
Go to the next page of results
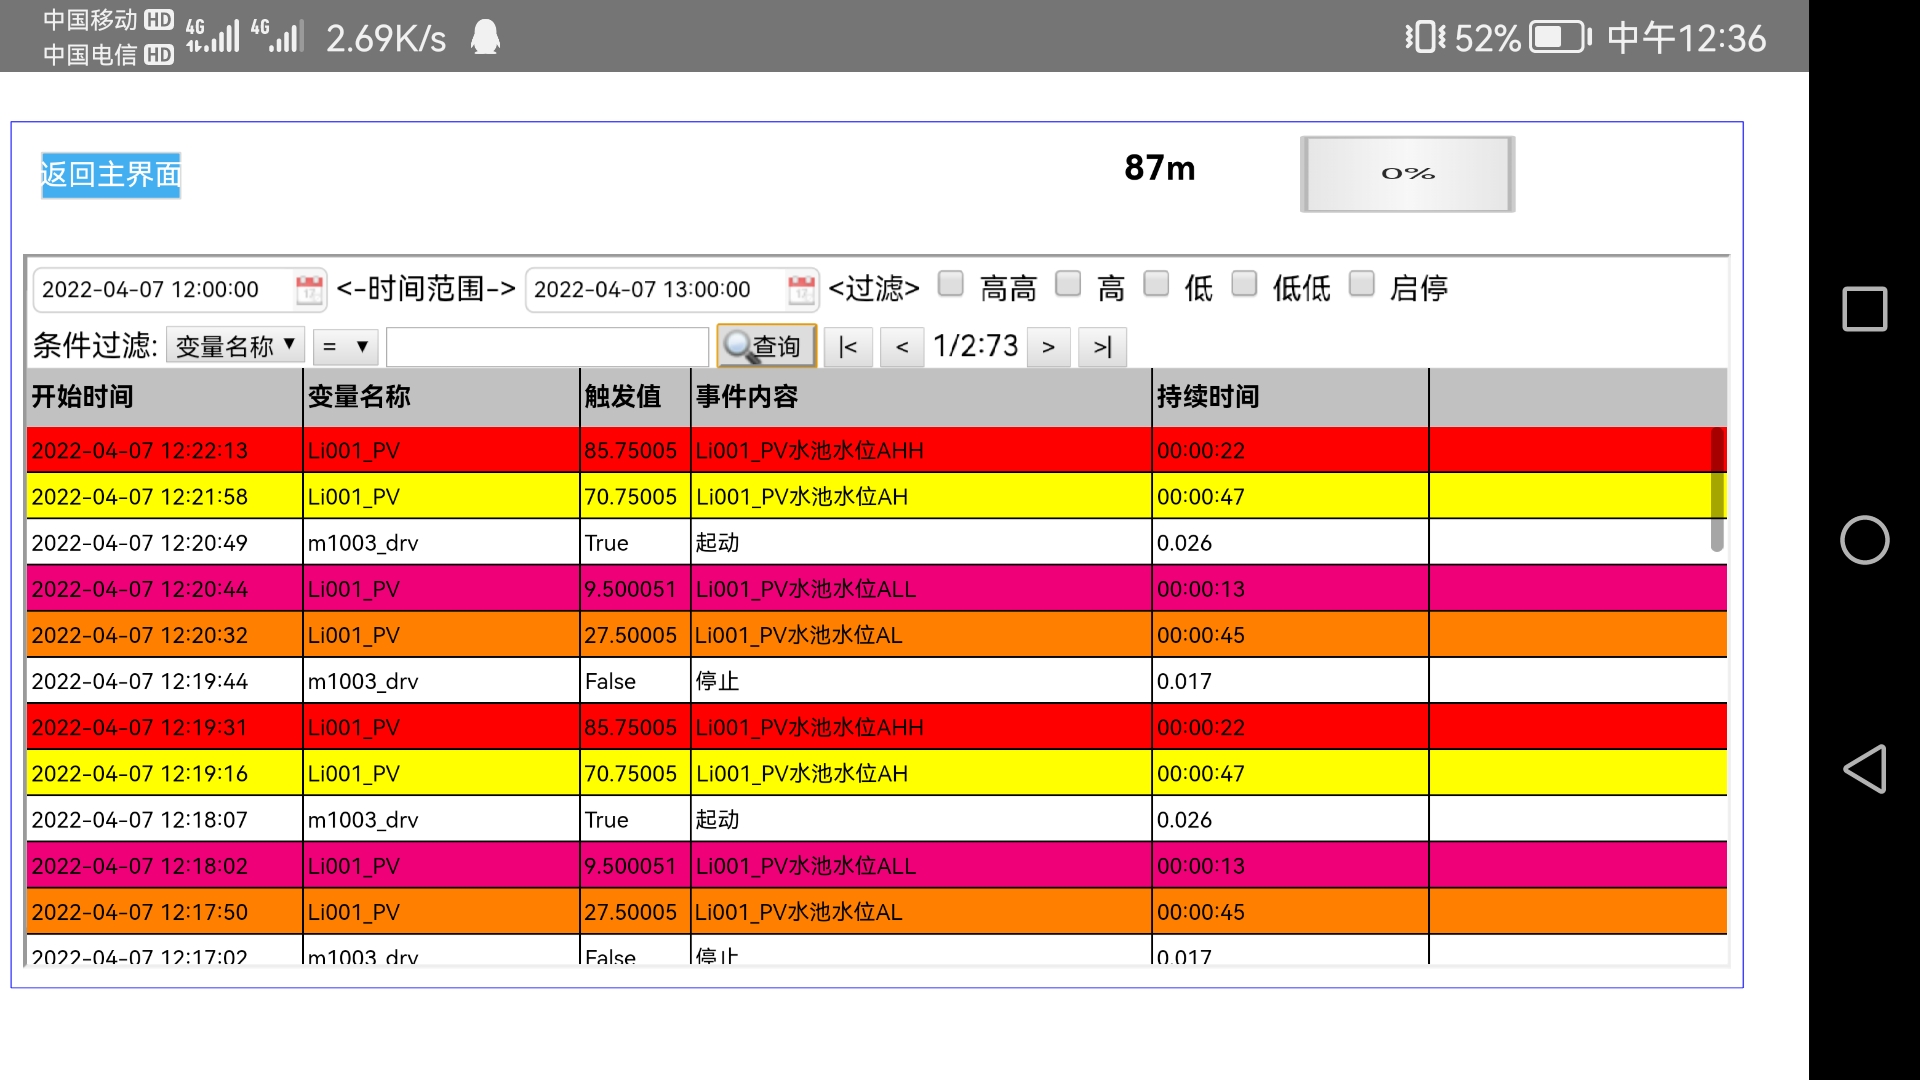point(1048,347)
